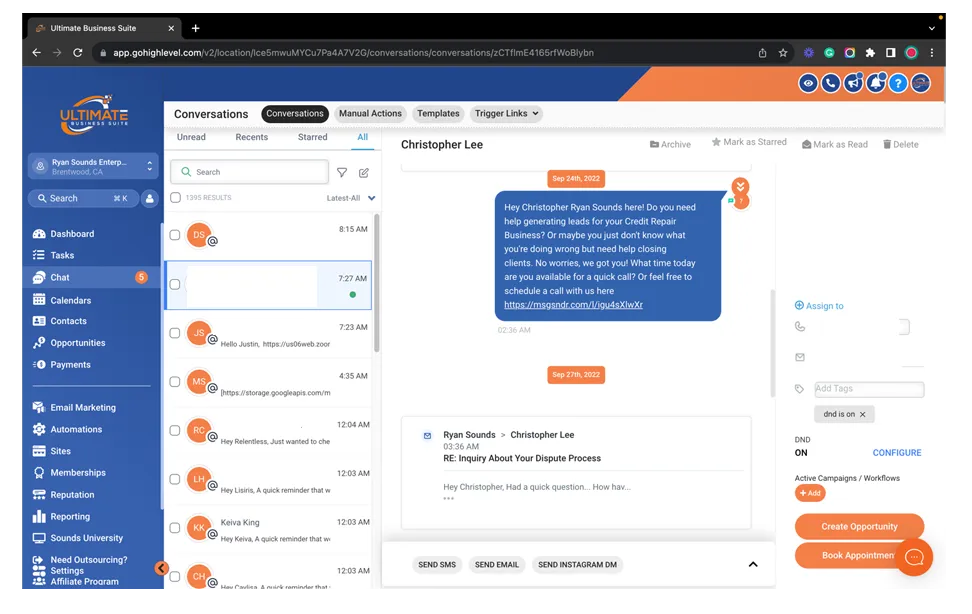Open the phone dialer in the header
972x614 pixels.
point(831,83)
